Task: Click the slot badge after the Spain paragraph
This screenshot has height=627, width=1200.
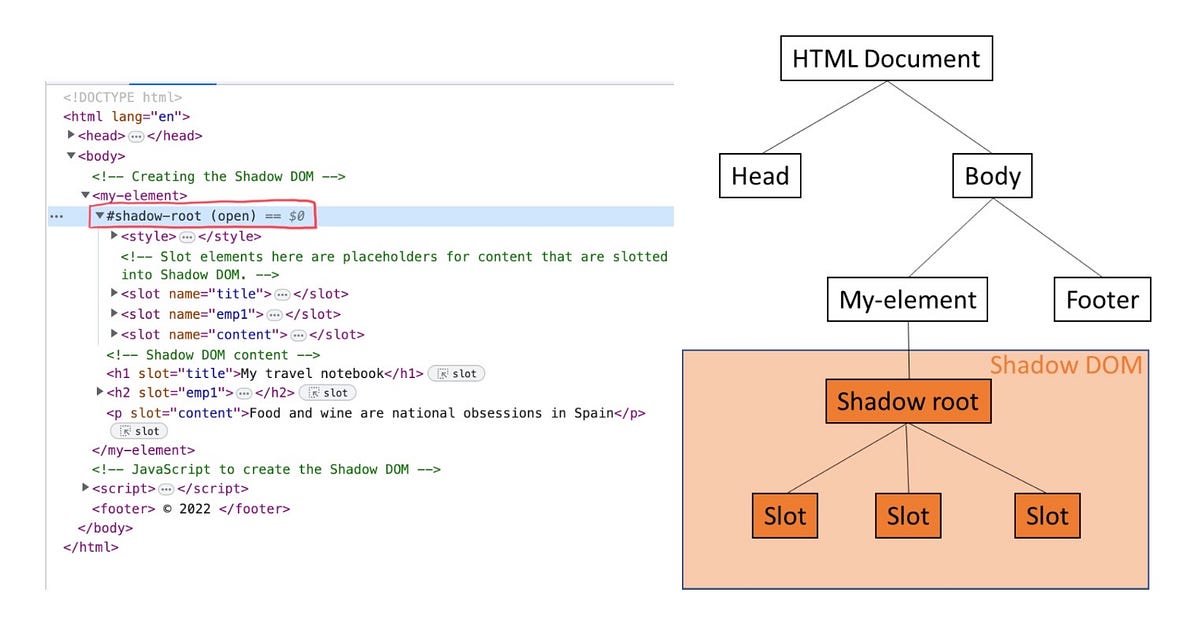Action: click(x=138, y=431)
